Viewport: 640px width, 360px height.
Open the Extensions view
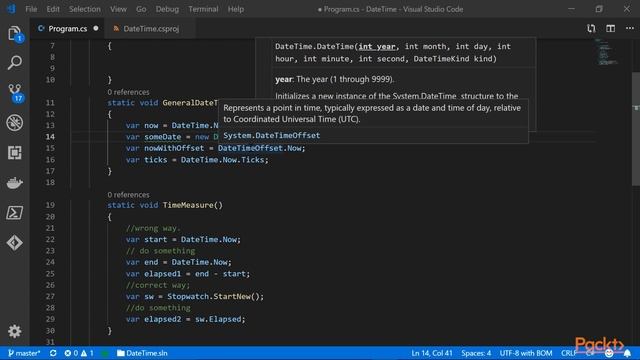[15, 153]
